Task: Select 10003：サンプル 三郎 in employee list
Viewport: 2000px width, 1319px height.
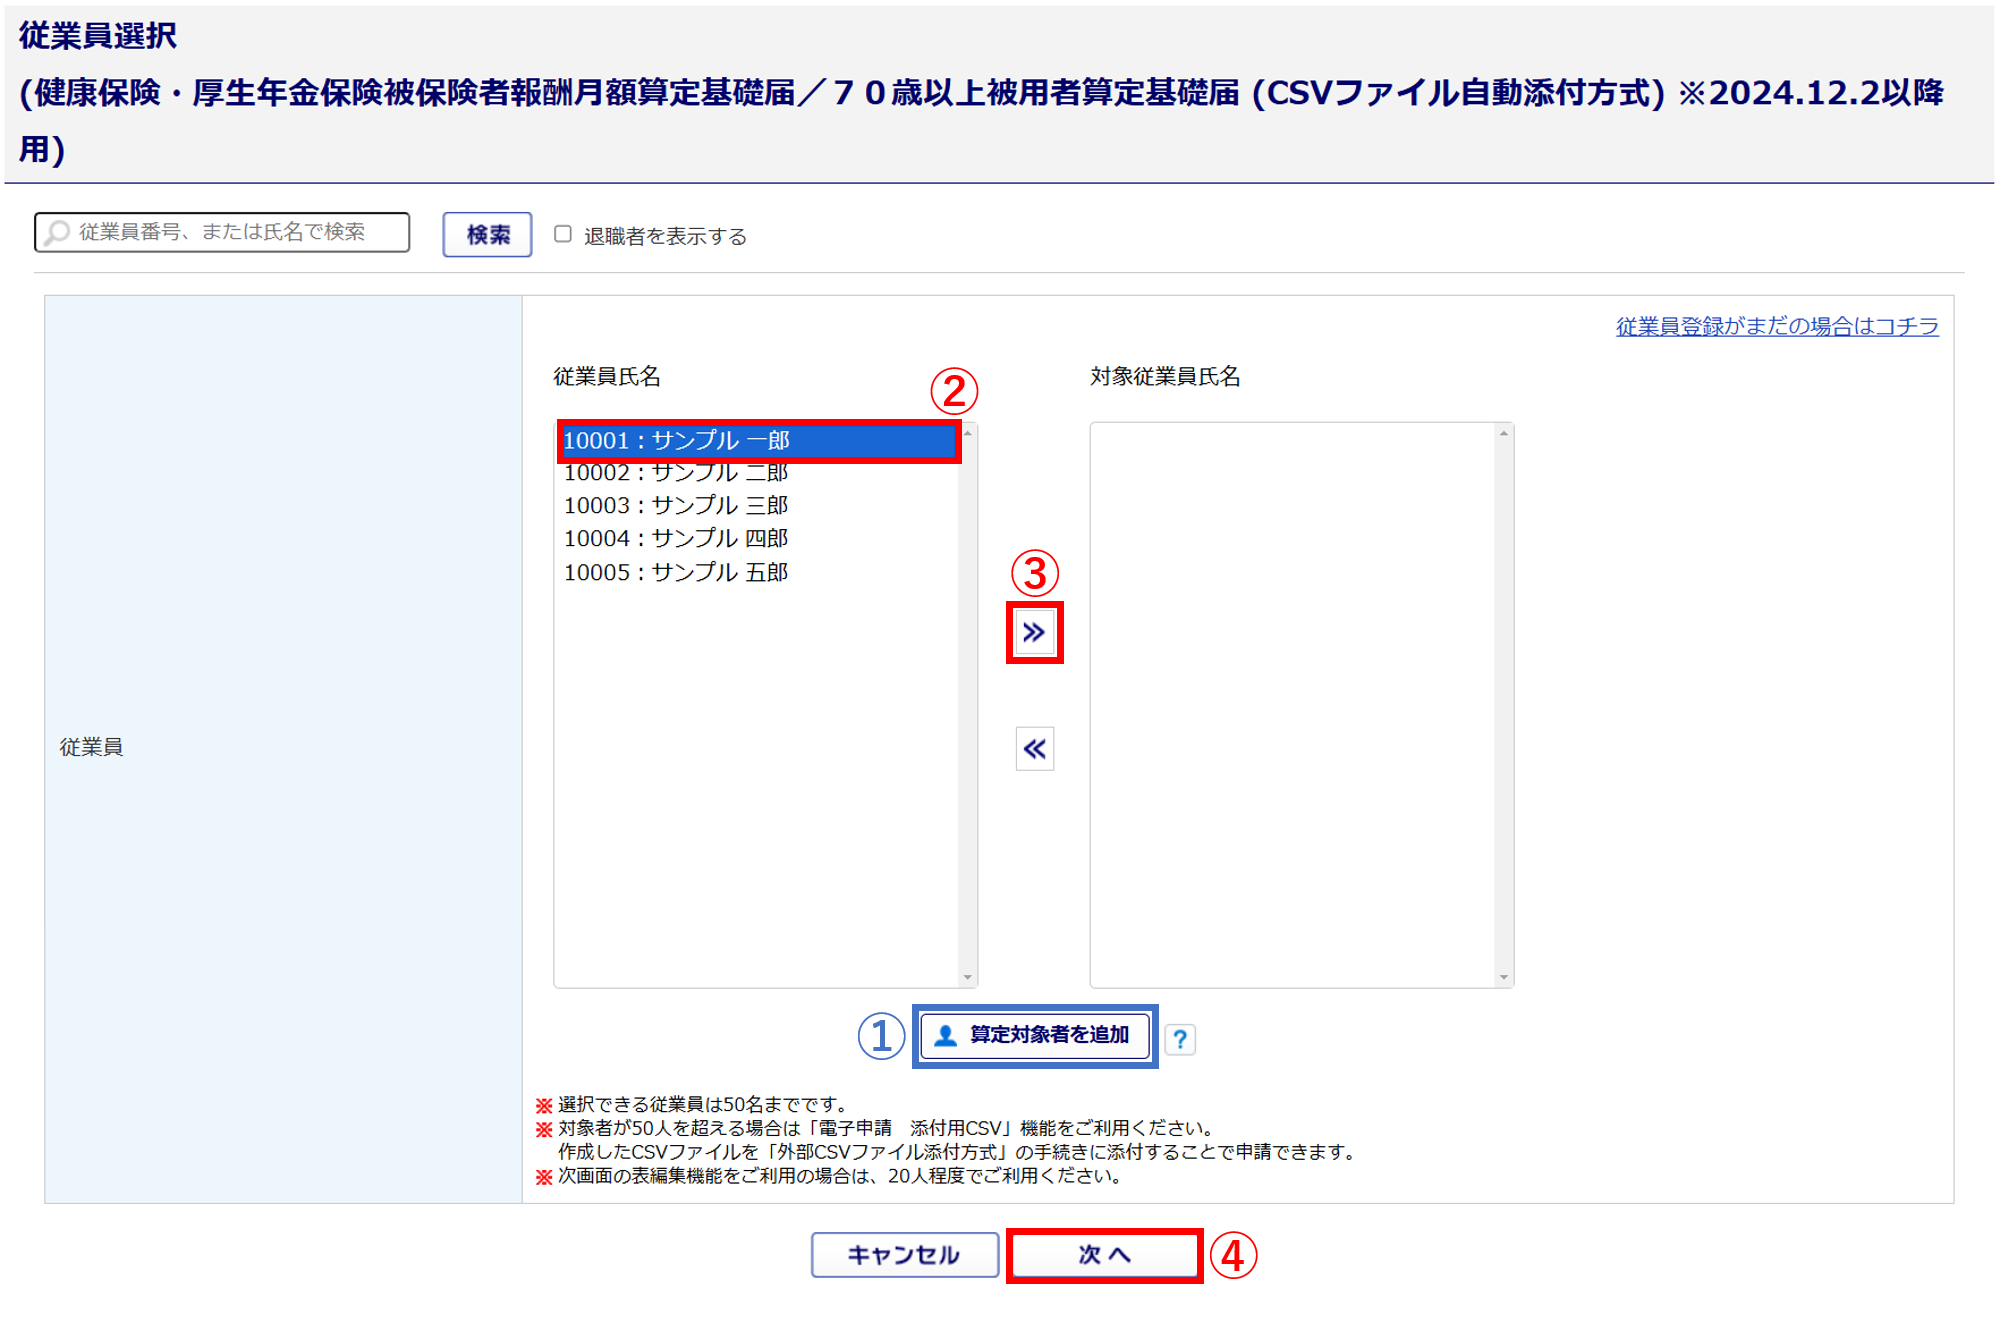Action: tap(676, 505)
